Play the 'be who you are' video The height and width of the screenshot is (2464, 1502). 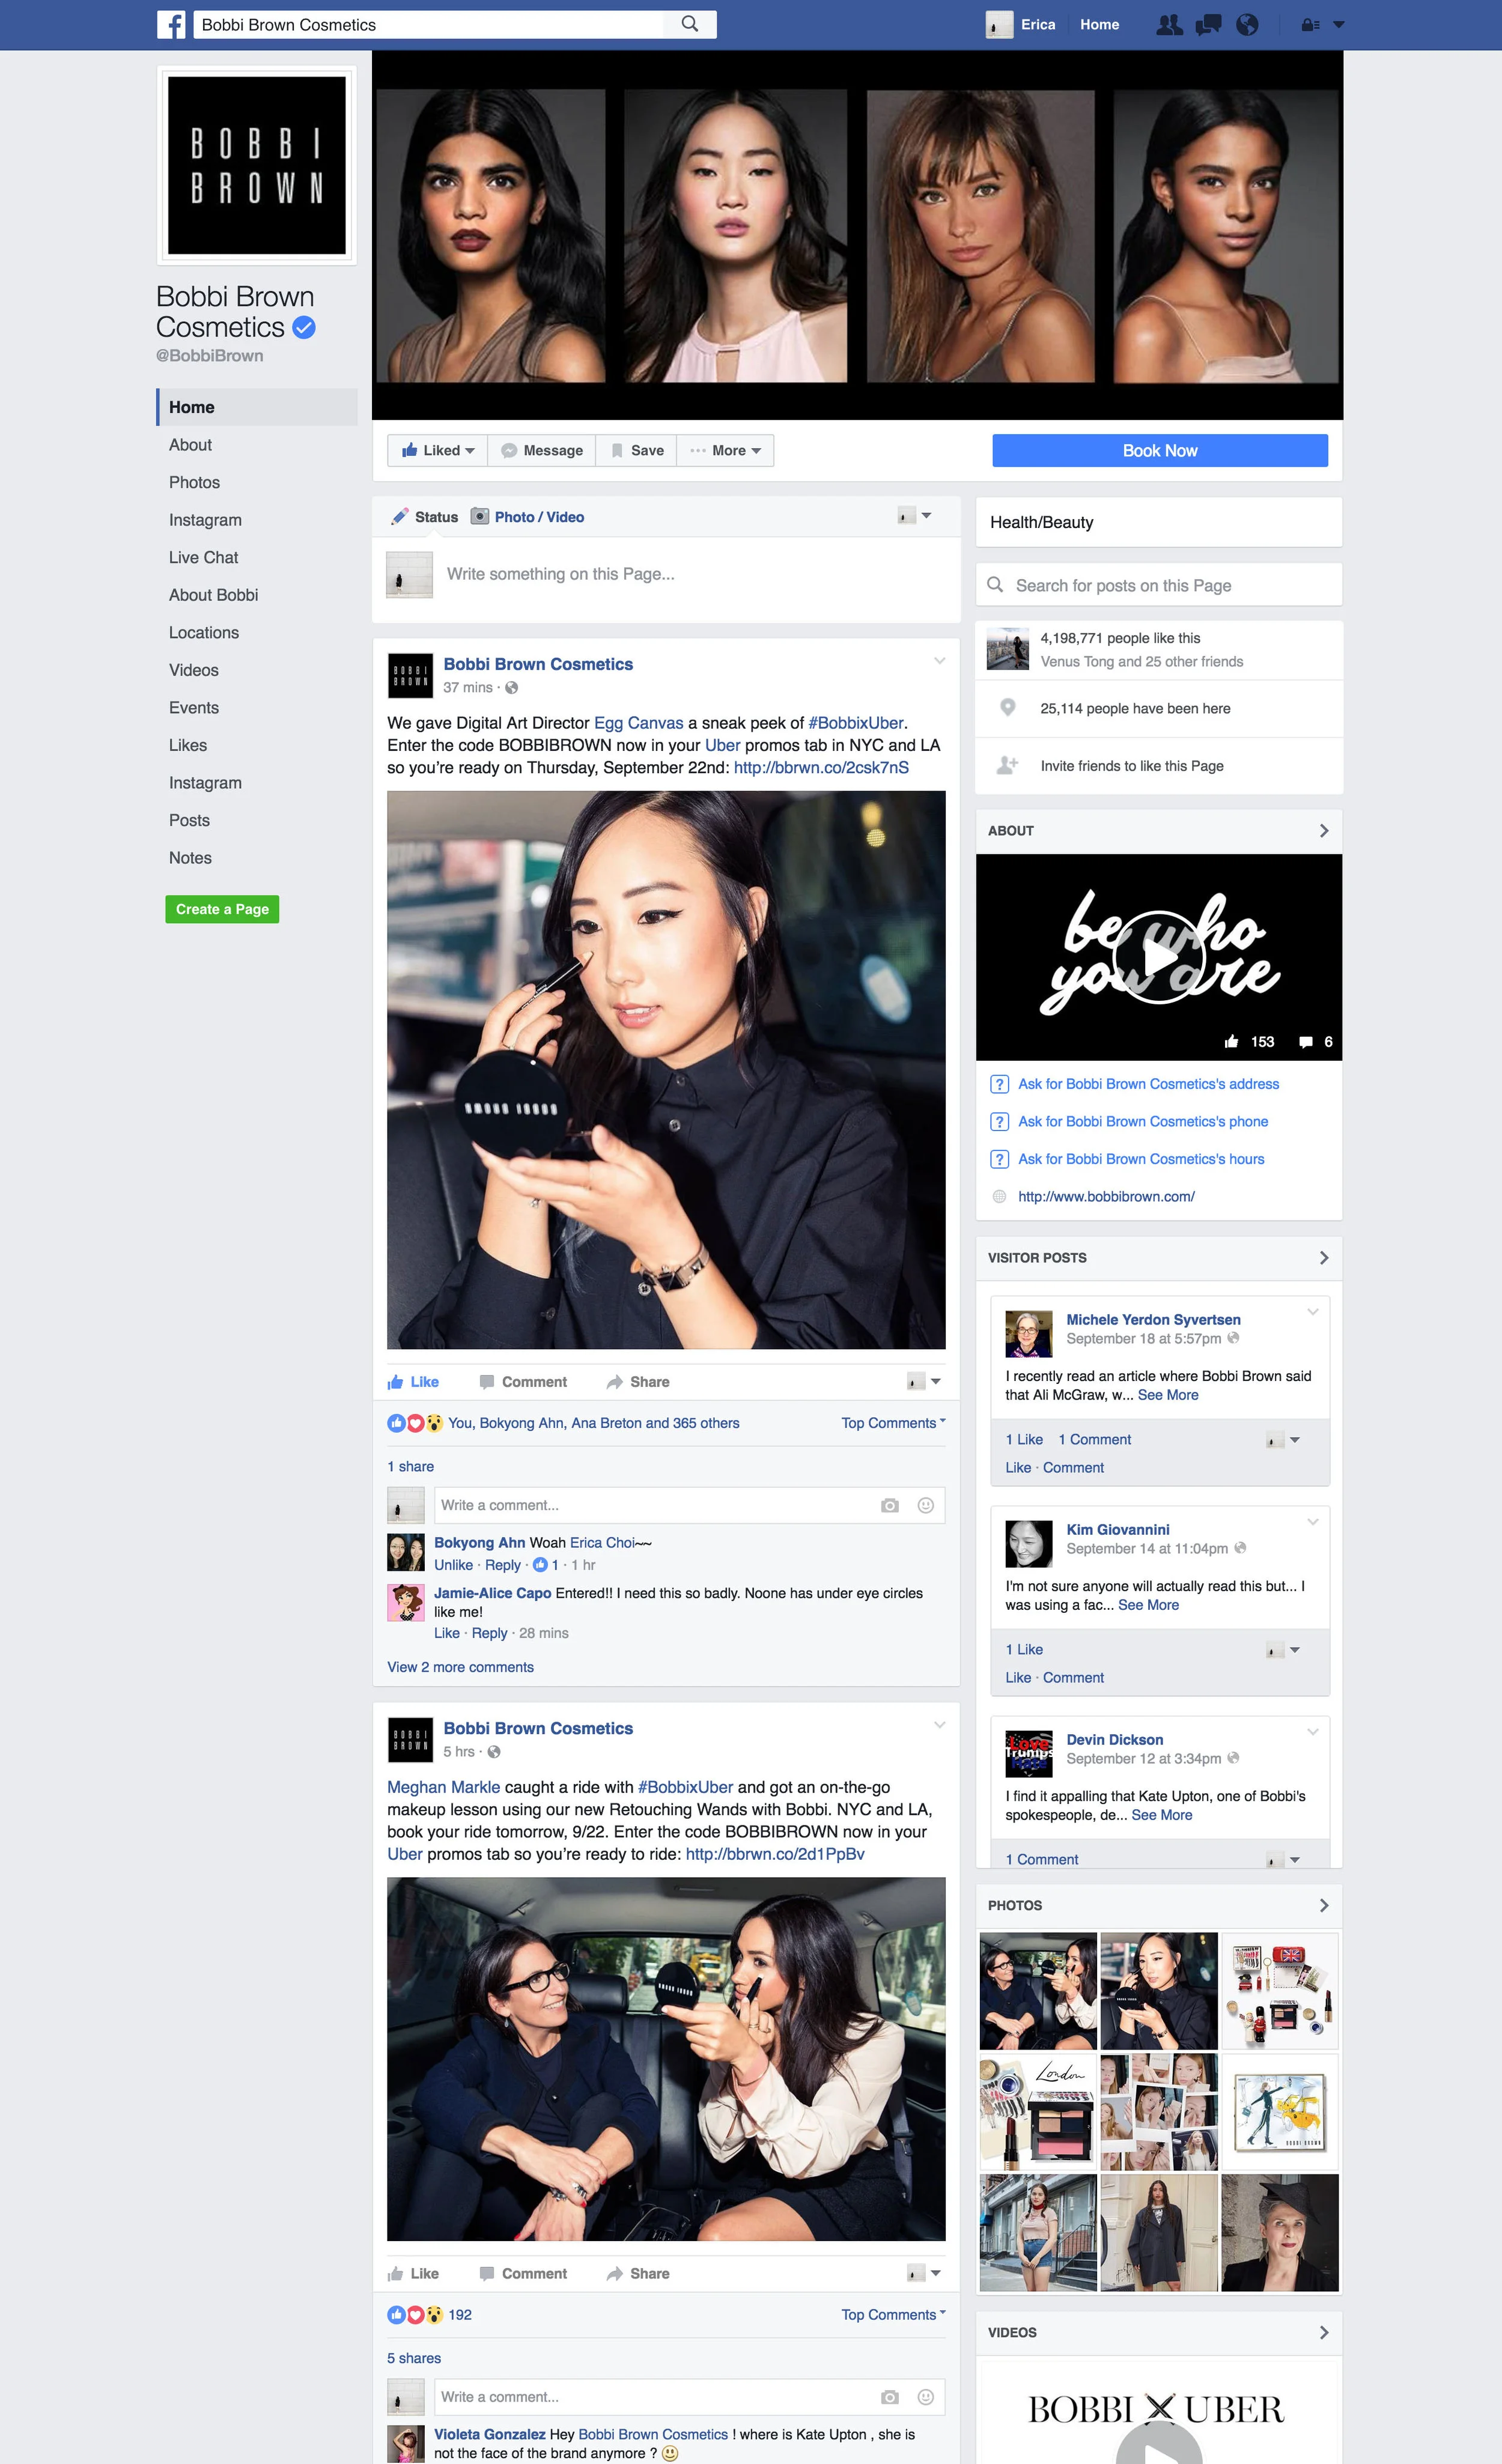tap(1158, 957)
